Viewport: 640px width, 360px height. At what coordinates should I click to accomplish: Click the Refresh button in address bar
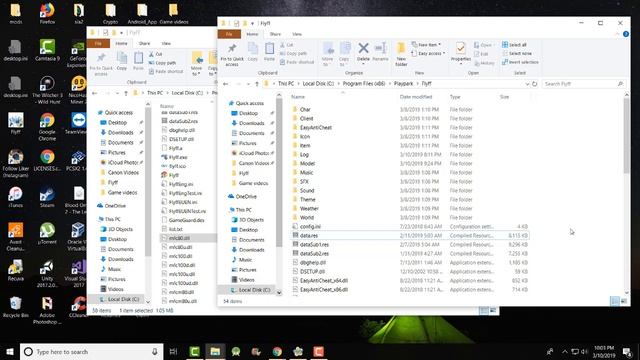click(x=534, y=84)
